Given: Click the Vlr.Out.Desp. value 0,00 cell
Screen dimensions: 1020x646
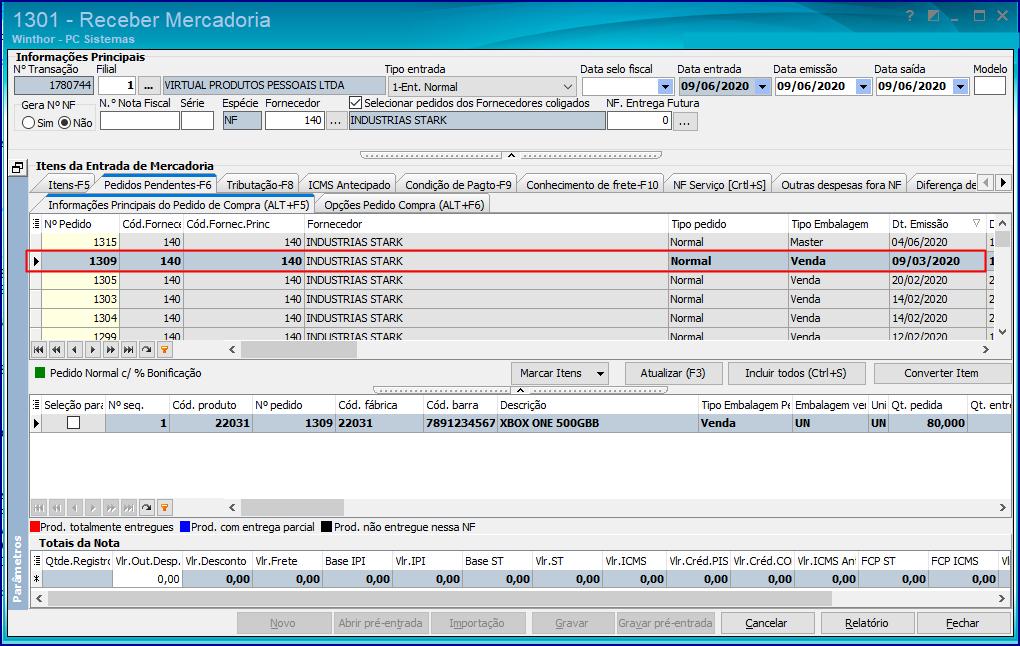Looking at the screenshot, I should coord(148,579).
